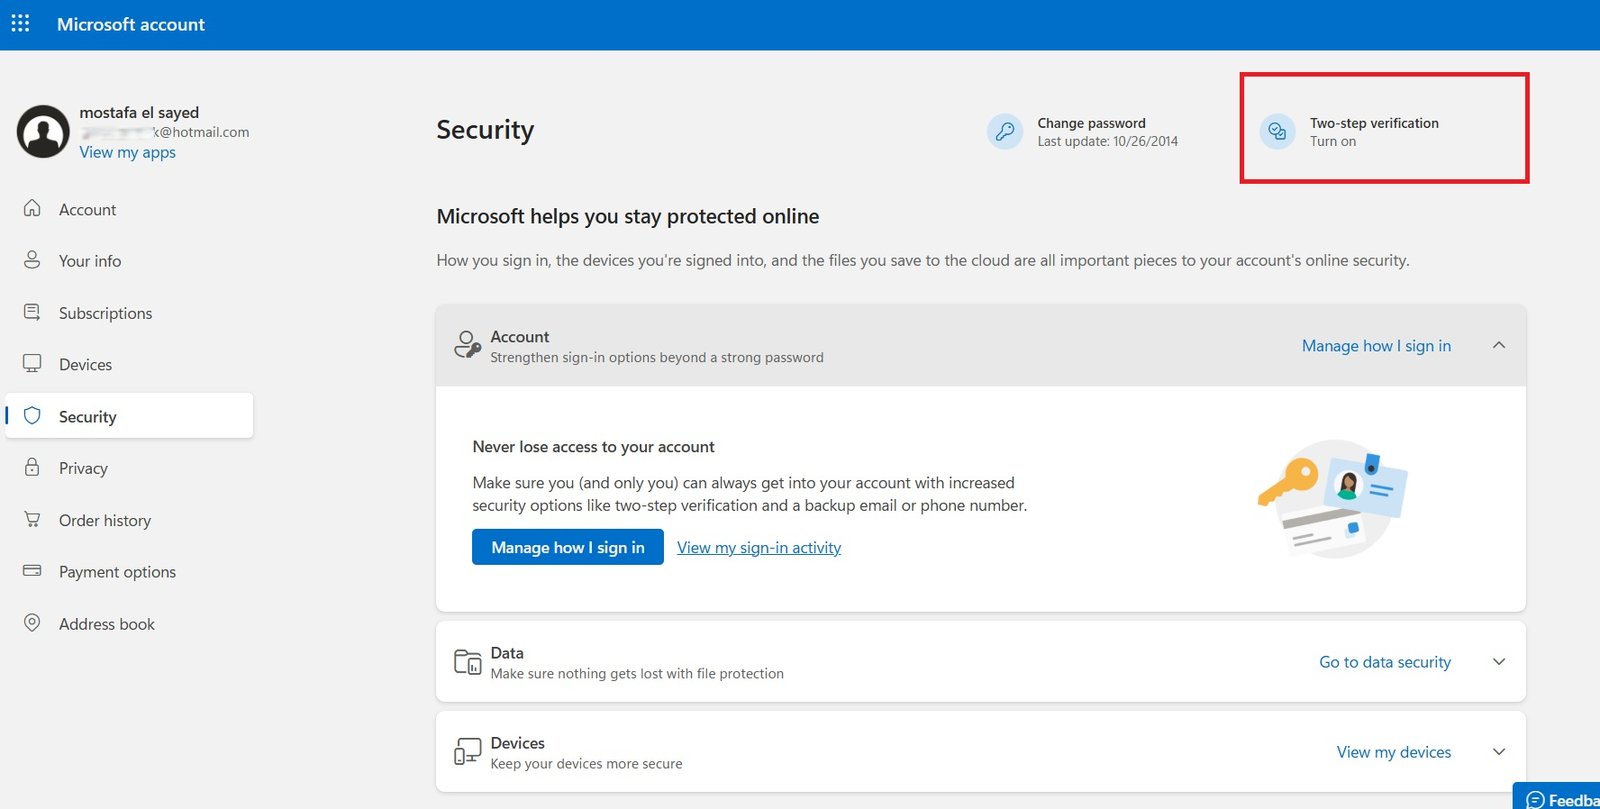Expand the Data section chevron
The image size is (1600, 809).
click(1498, 661)
